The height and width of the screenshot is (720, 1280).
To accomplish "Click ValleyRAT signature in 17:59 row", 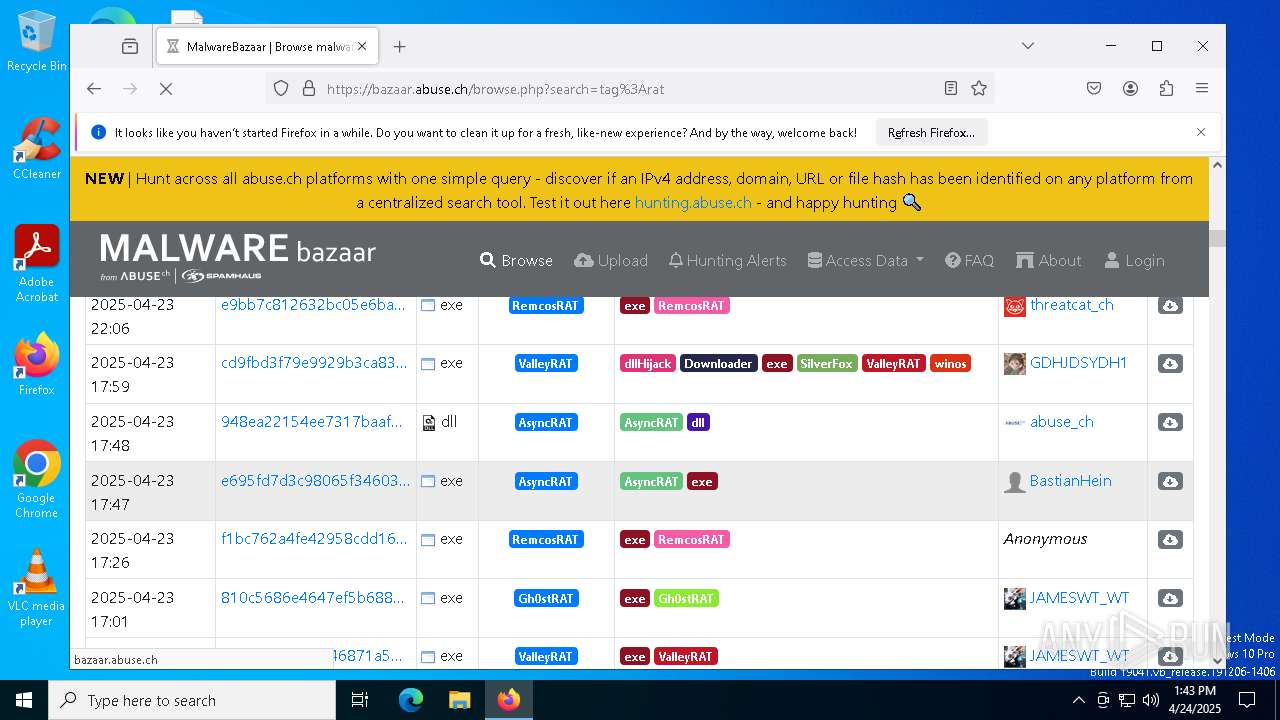I will 546,364.
